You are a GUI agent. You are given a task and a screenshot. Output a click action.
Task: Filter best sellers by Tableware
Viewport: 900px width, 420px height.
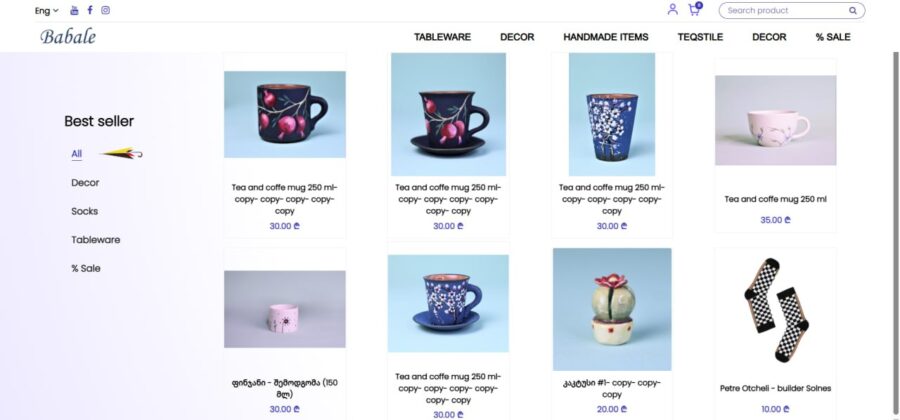(96, 240)
